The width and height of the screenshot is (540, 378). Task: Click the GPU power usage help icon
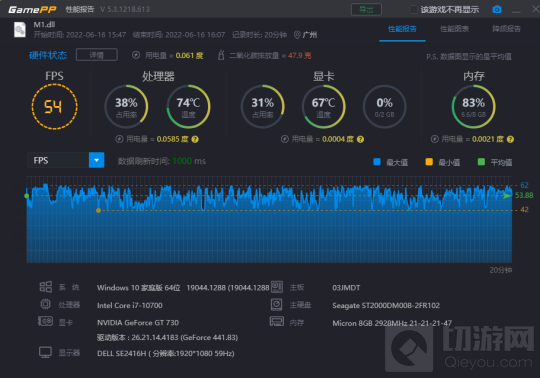click(360, 139)
